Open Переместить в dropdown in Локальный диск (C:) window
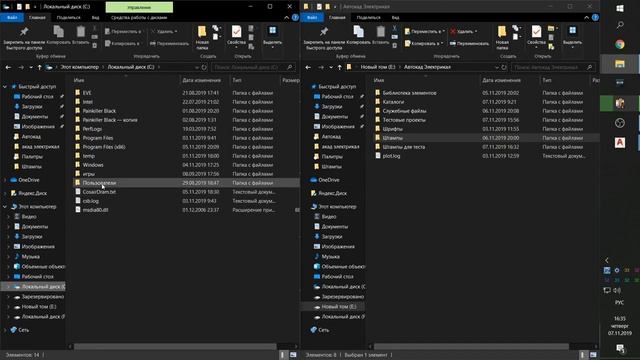 [x=123, y=31]
